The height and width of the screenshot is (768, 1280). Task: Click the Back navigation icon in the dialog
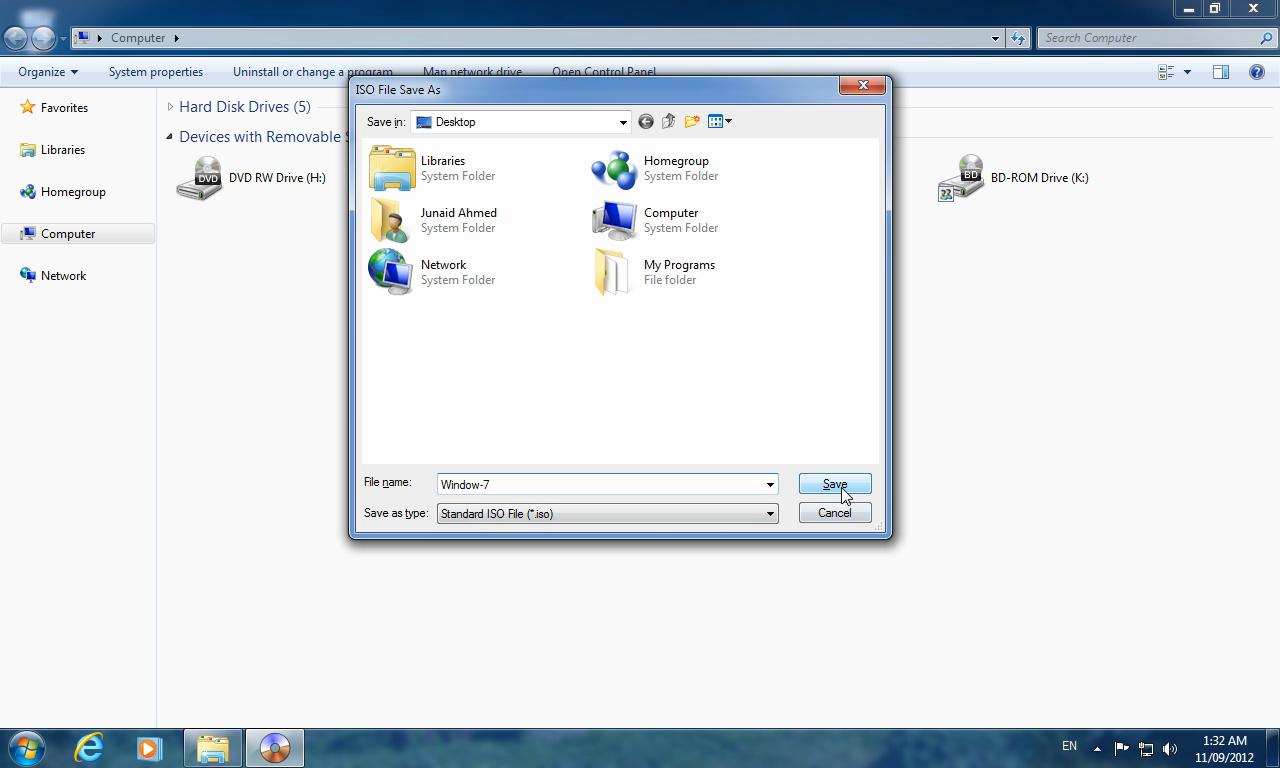(645, 121)
